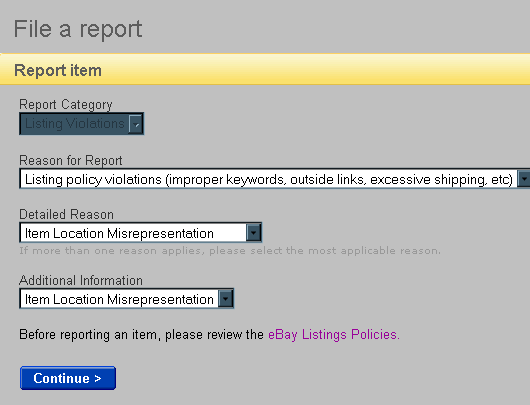Click the Report item section header
The image size is (530, 405).
[x=58, y=70]
